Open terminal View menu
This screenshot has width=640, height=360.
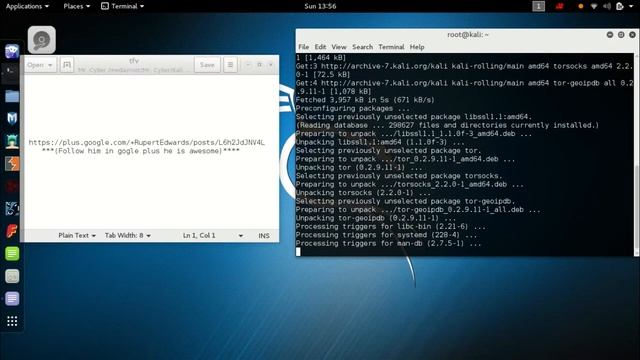339,47
